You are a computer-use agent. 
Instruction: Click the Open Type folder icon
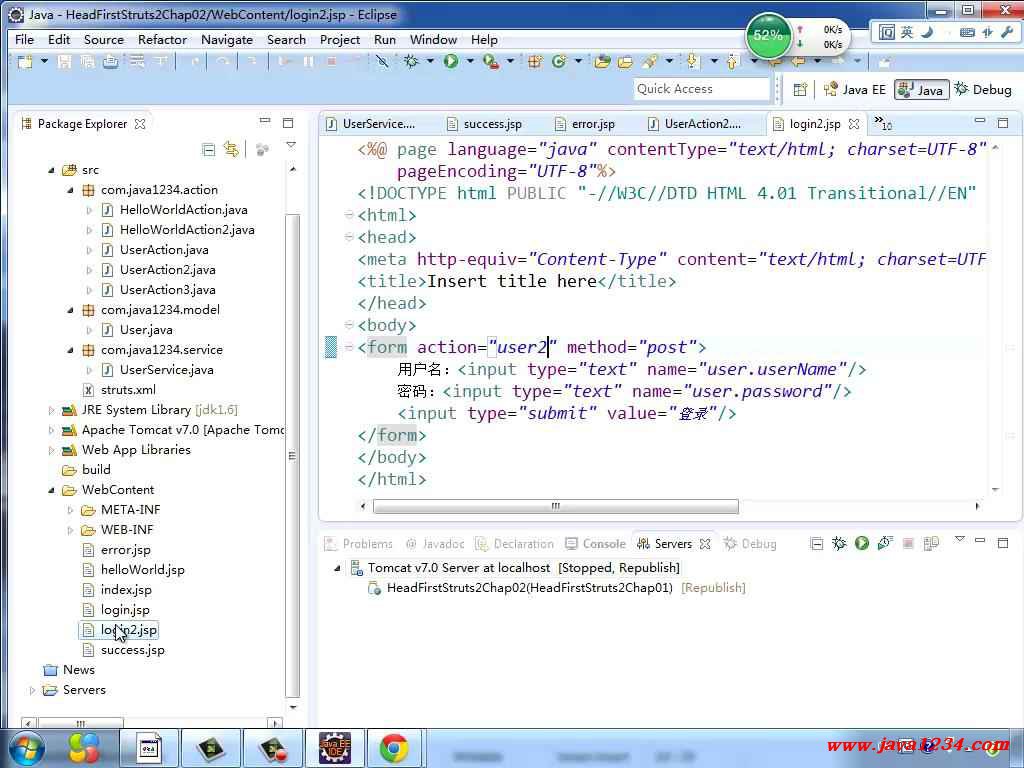coord(602,61)
